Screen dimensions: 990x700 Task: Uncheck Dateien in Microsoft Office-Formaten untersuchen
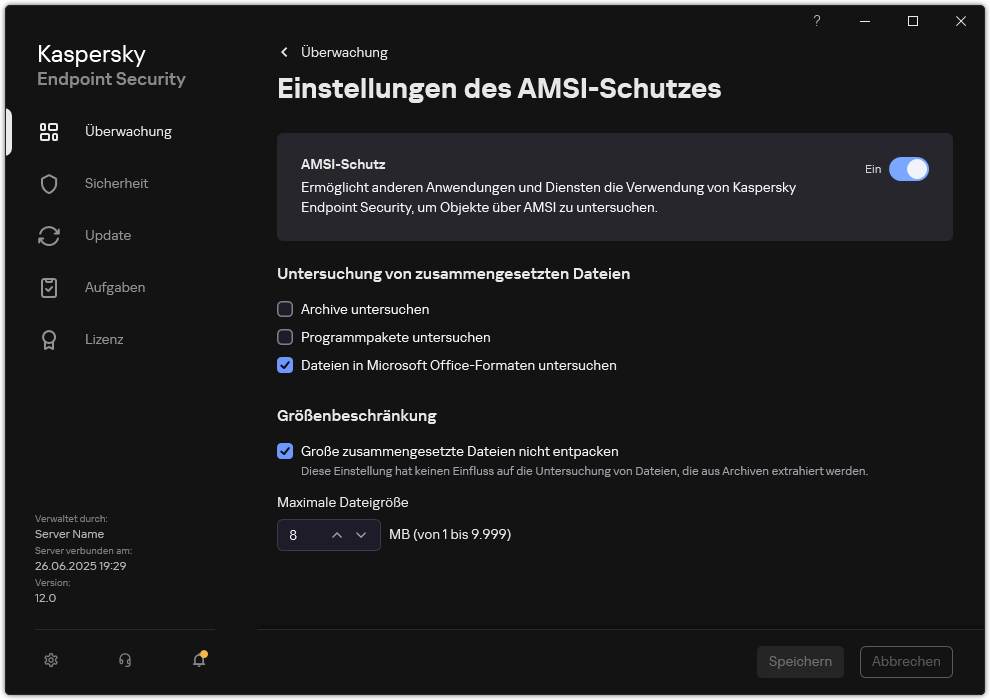285,365
